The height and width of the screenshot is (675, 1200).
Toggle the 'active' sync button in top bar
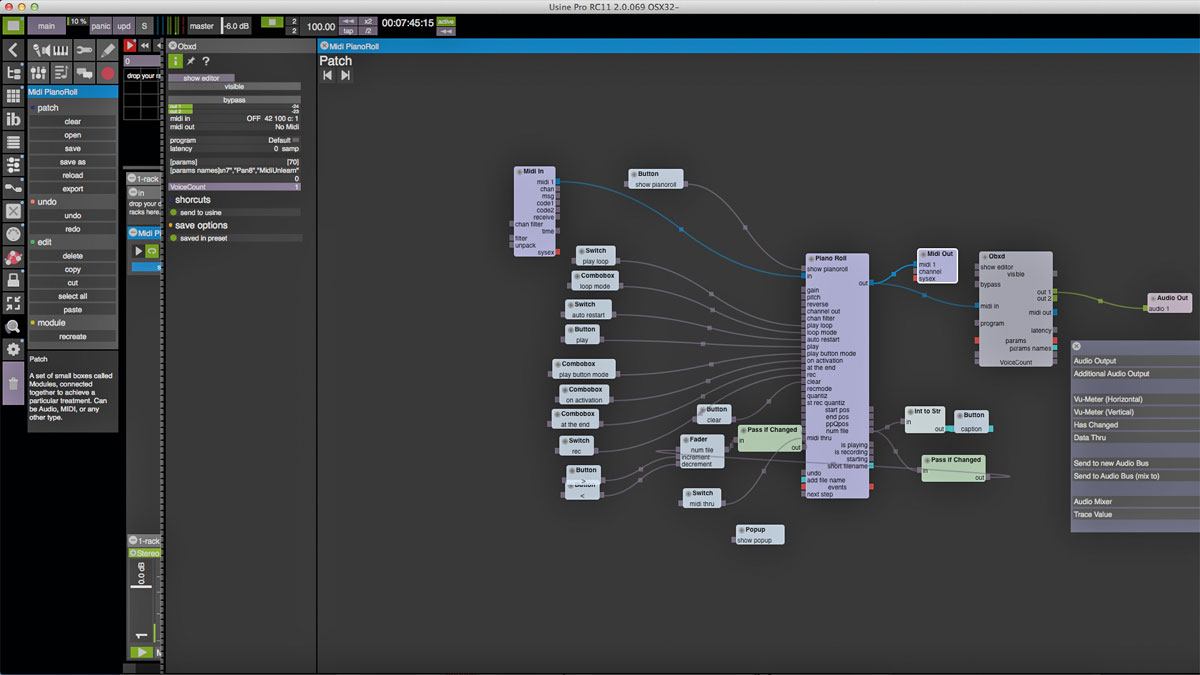[446, 21]
